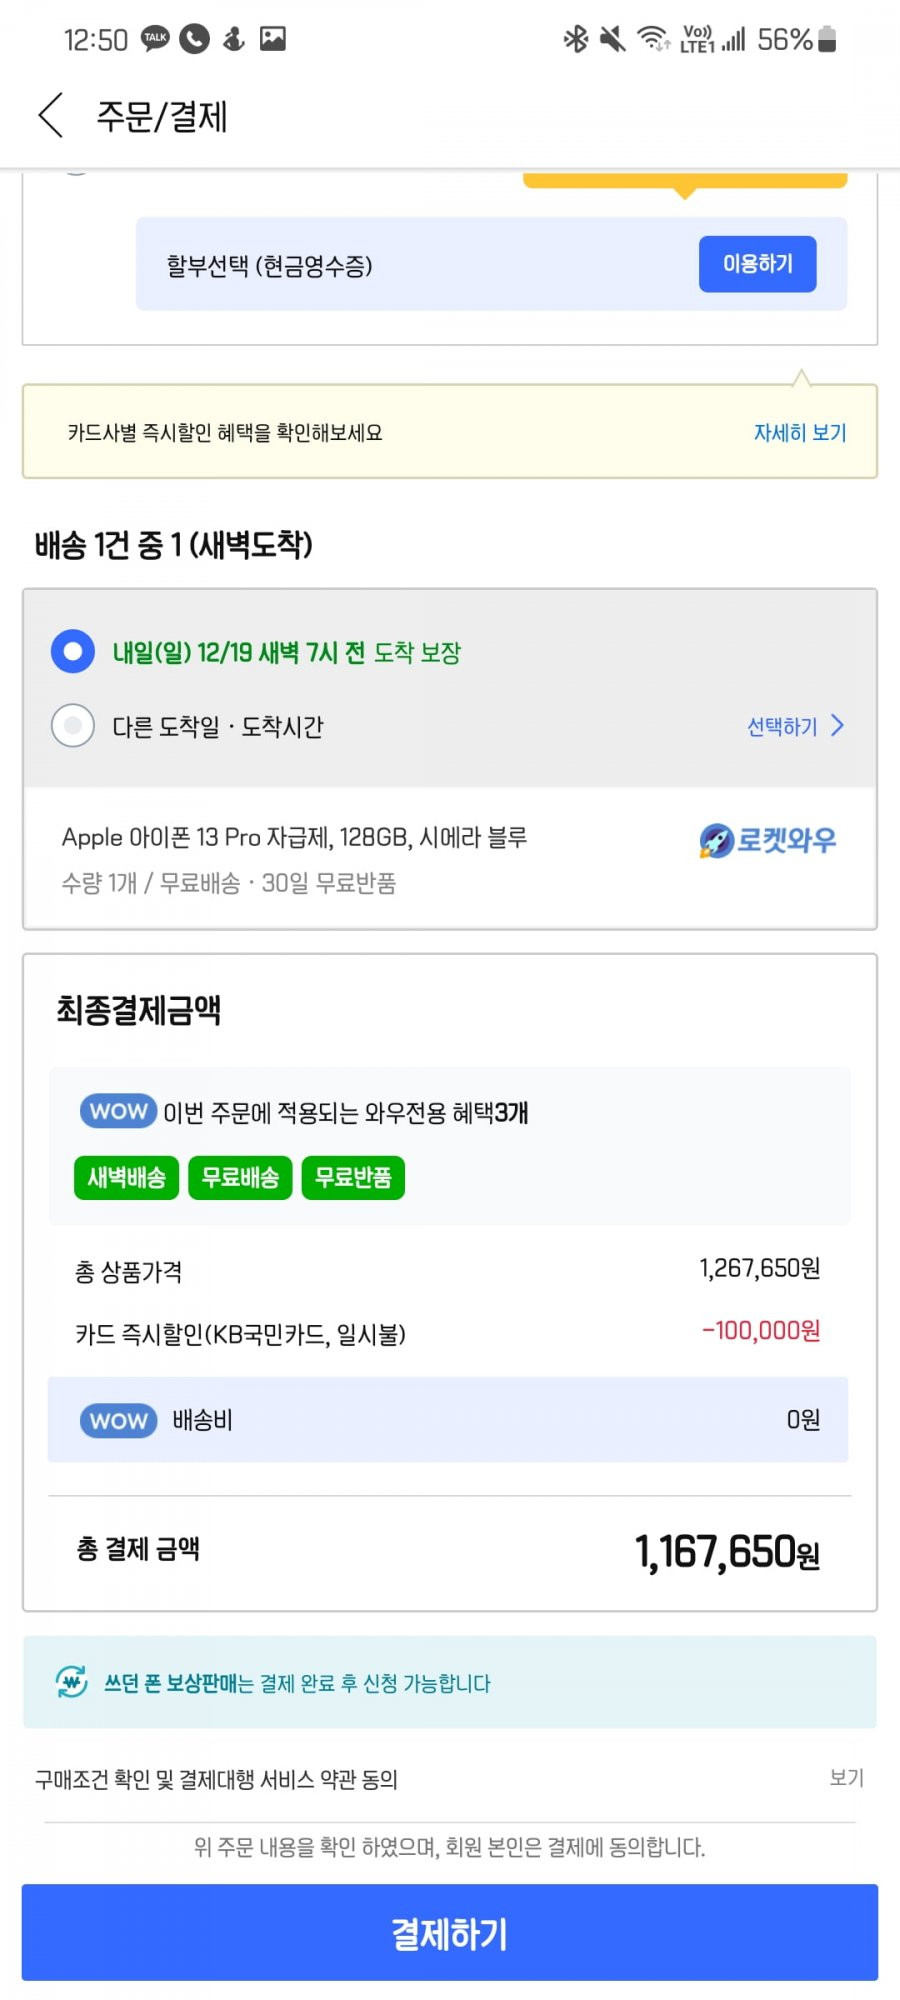This screenshot has width=900, height=2000.
Task: Select the 다른 도착일 · 도착시간 radio option
Action: click(x=73, y=725)
